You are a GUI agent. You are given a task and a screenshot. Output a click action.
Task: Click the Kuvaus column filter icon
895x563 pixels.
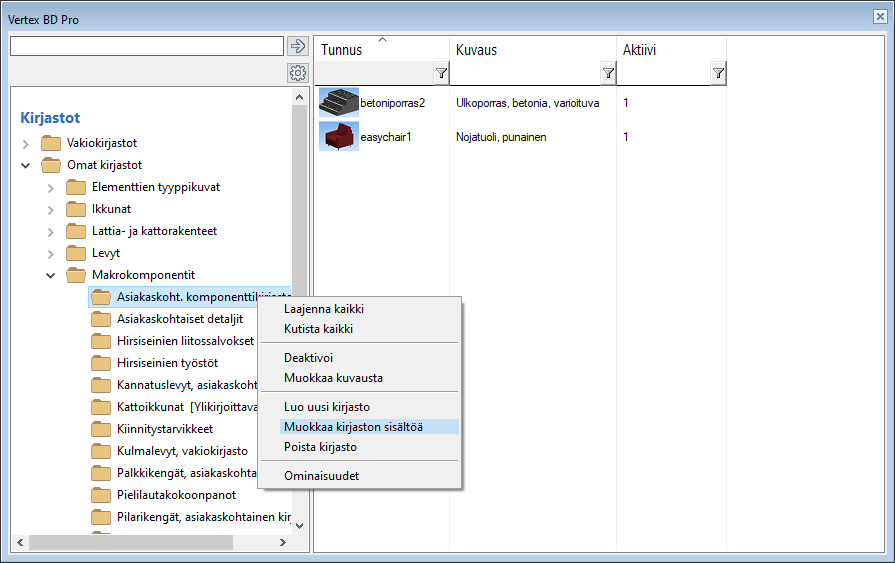point(607,73)
